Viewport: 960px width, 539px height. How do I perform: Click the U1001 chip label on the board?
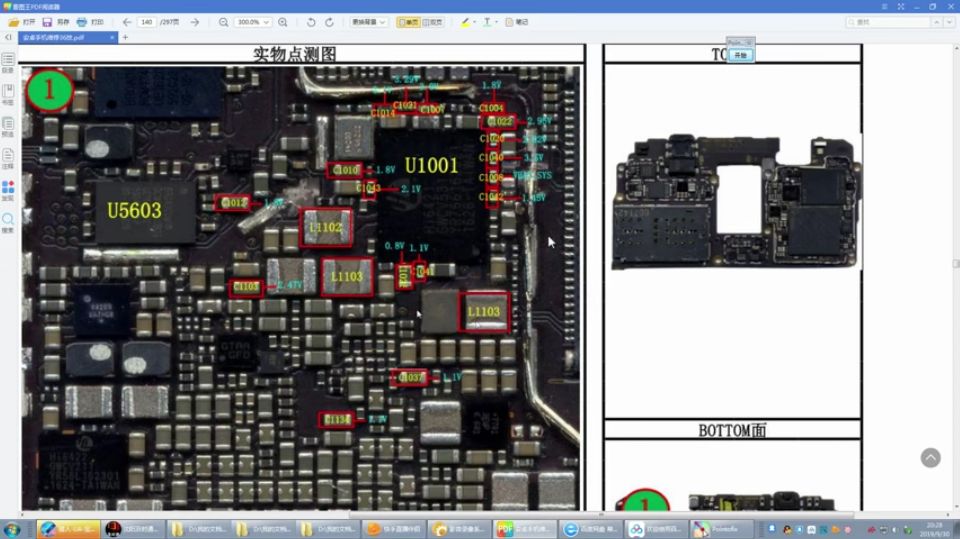(x=431, y=165)
